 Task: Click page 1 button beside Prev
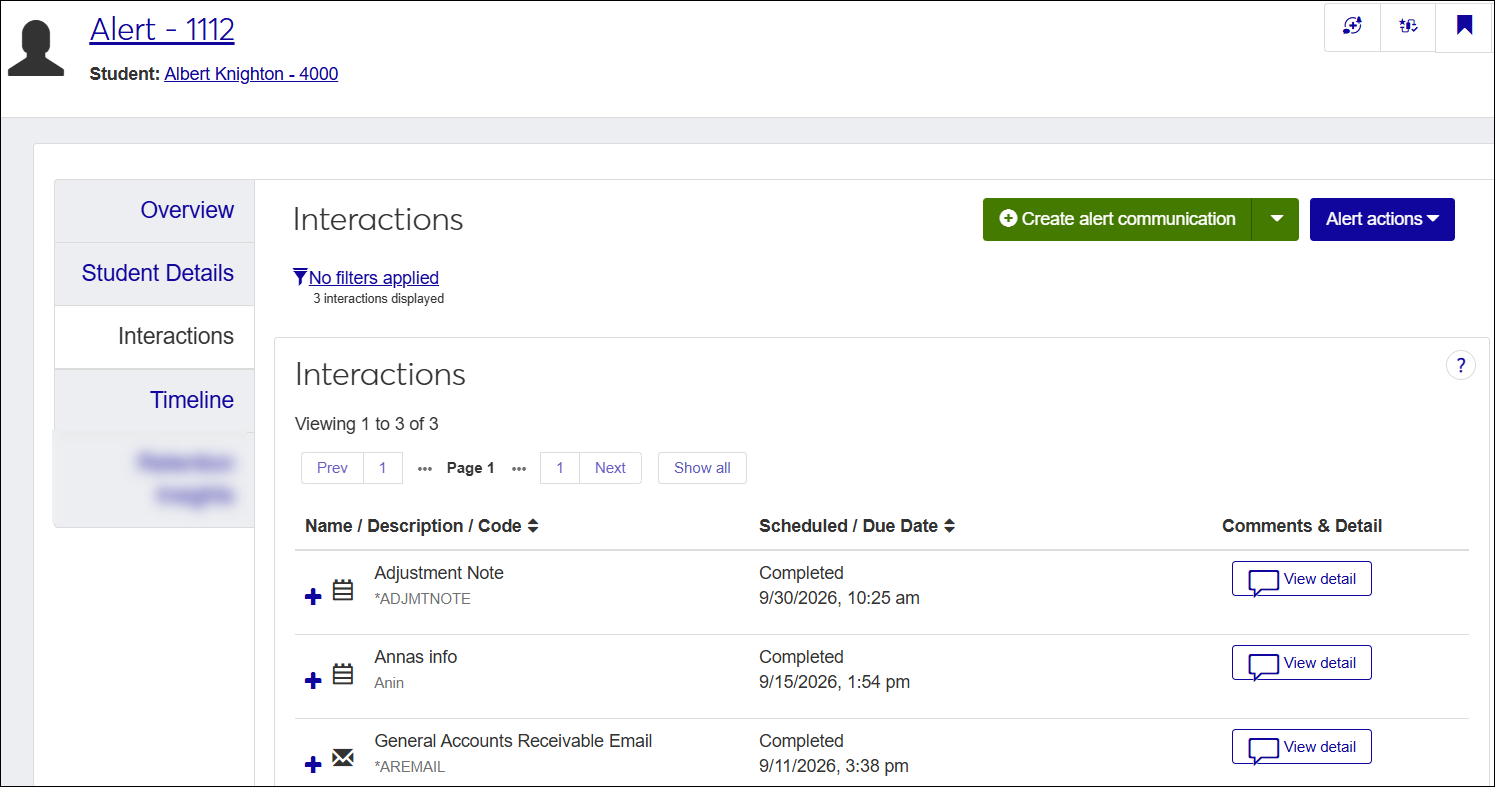[383, 468]
